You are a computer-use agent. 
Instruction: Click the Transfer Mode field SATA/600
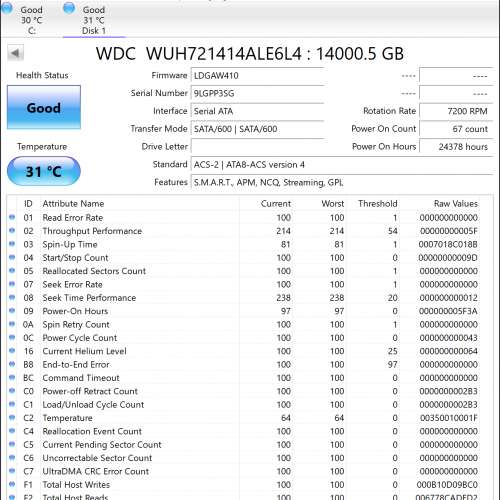pyautogui.click(x=257, y=129)
